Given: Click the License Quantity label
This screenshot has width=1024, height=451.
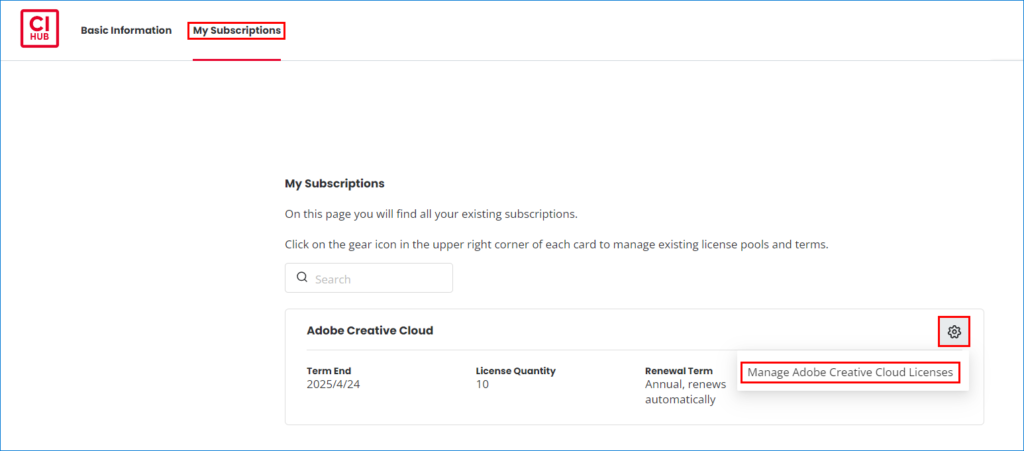Looking at the screenshot, I should [515, 371].
